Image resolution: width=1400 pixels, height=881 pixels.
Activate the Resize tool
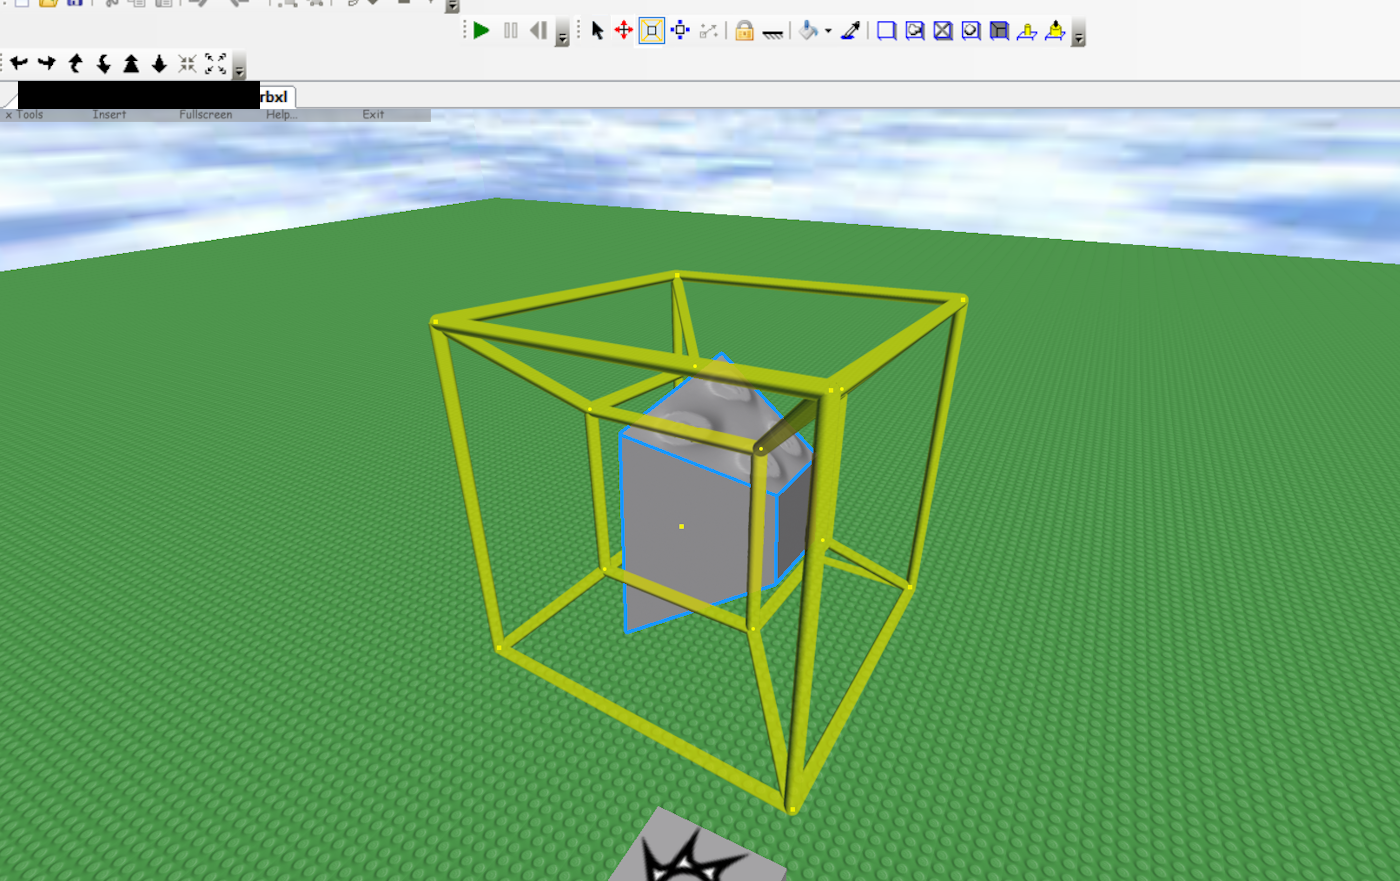tap(651, 30)
